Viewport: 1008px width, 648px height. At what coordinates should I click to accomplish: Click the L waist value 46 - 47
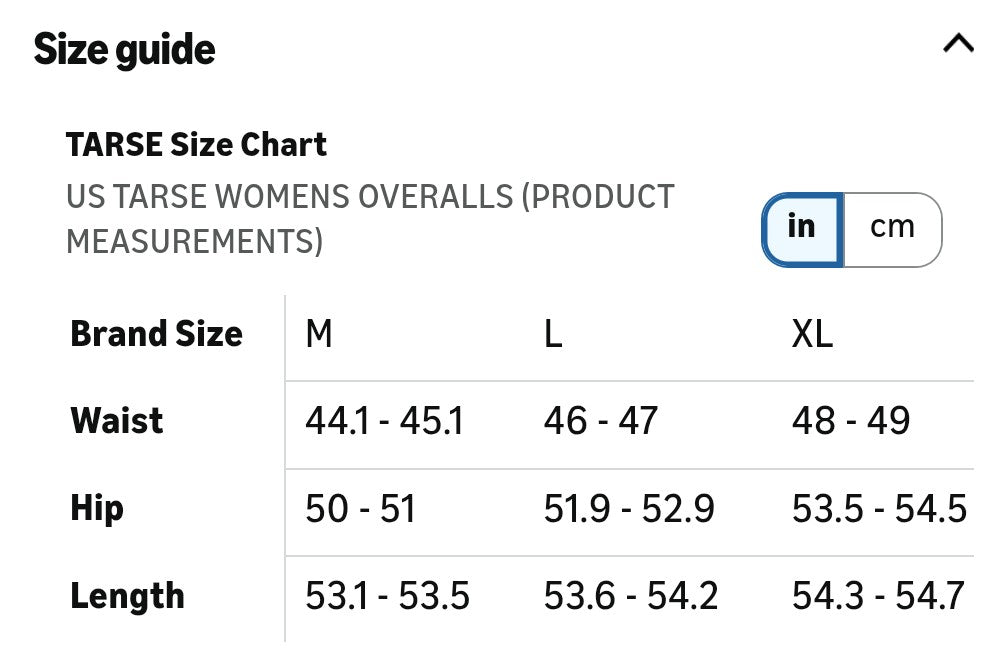[600, 421]
